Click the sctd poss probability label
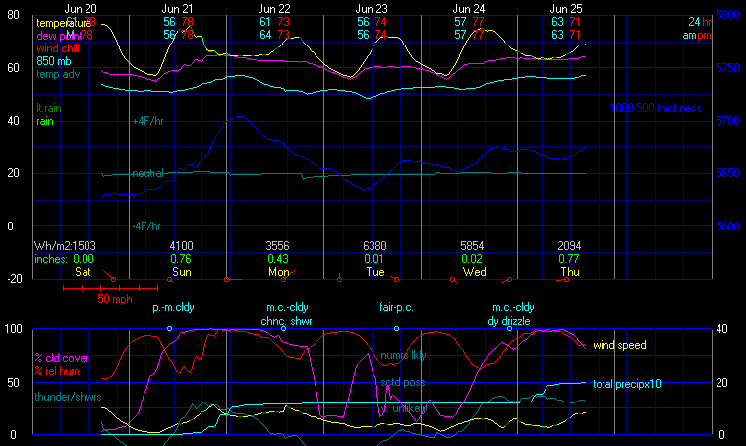 (x=402, y=382)
